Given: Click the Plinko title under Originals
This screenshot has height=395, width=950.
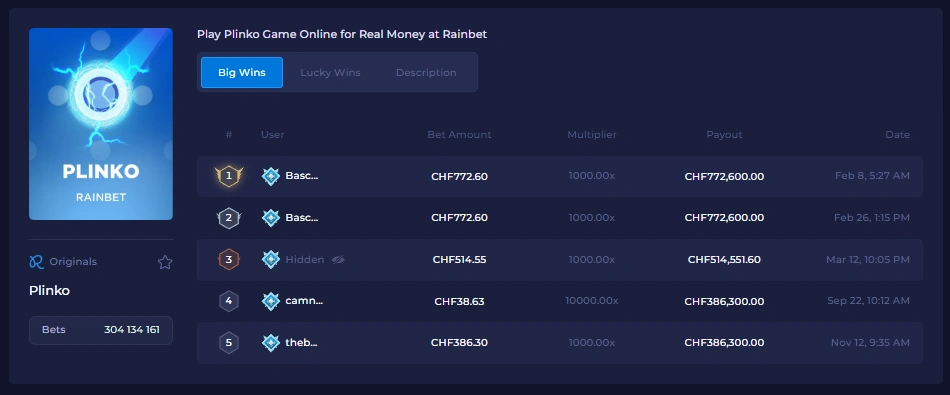Looking at the screenshot, I should (50, 291).
